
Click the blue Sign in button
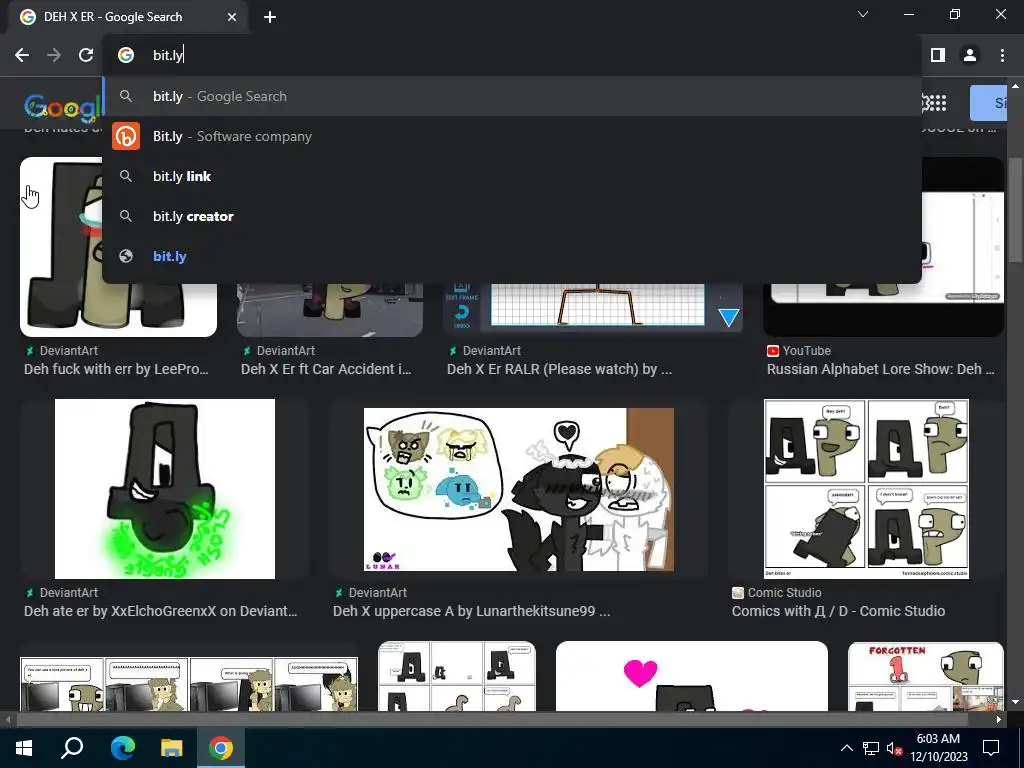(988, 103)
